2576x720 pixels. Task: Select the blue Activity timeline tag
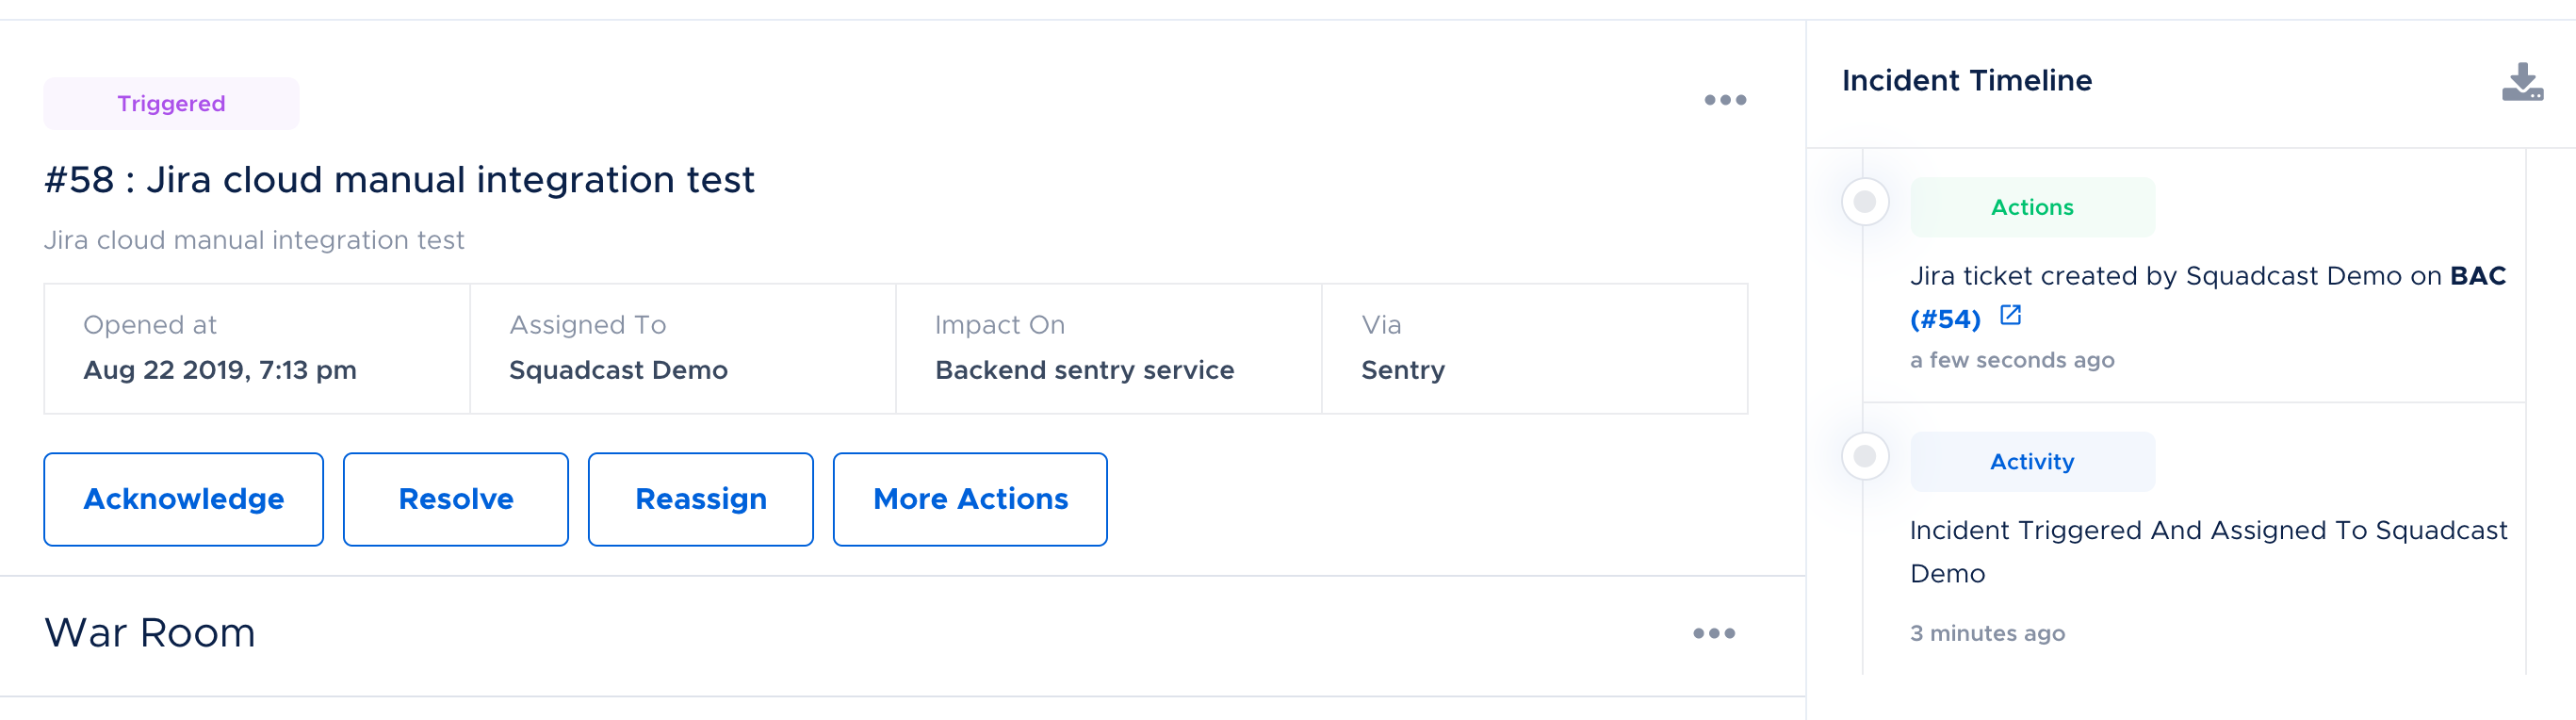click(2031, 462)
